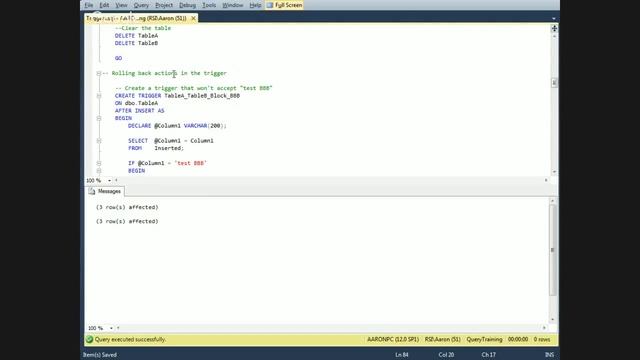Click the 'Item(s) Saved' status text
This screenshot has width=640, height=360.
pos(100,355)
